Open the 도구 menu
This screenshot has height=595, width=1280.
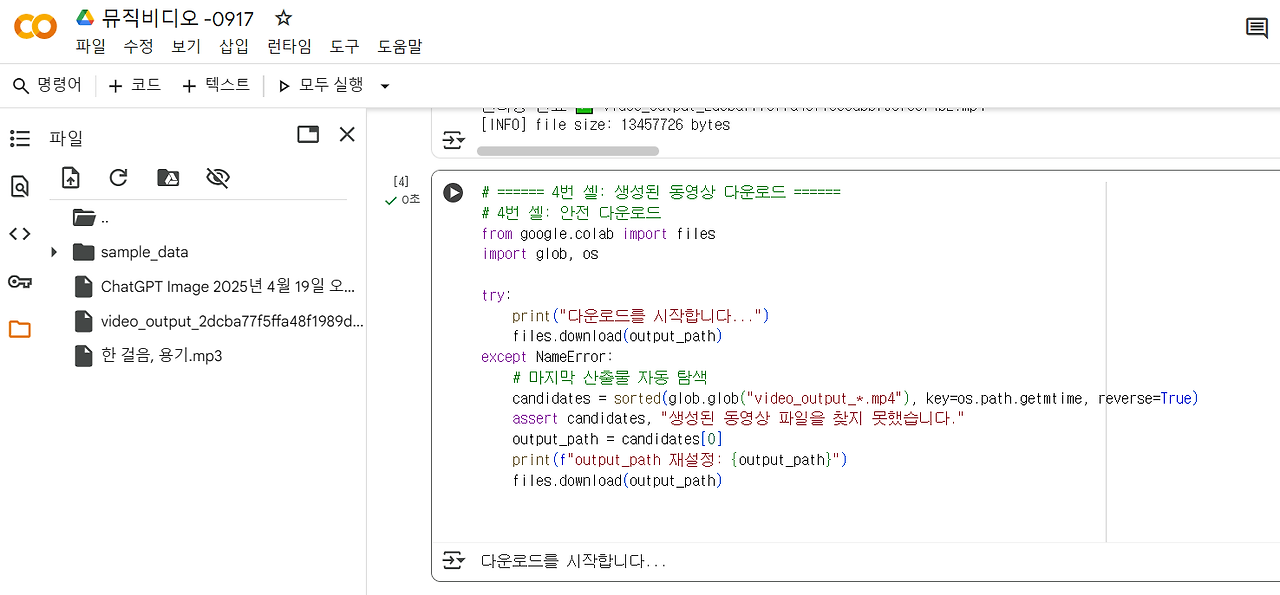pyautogui.click(x=344, y=46)
